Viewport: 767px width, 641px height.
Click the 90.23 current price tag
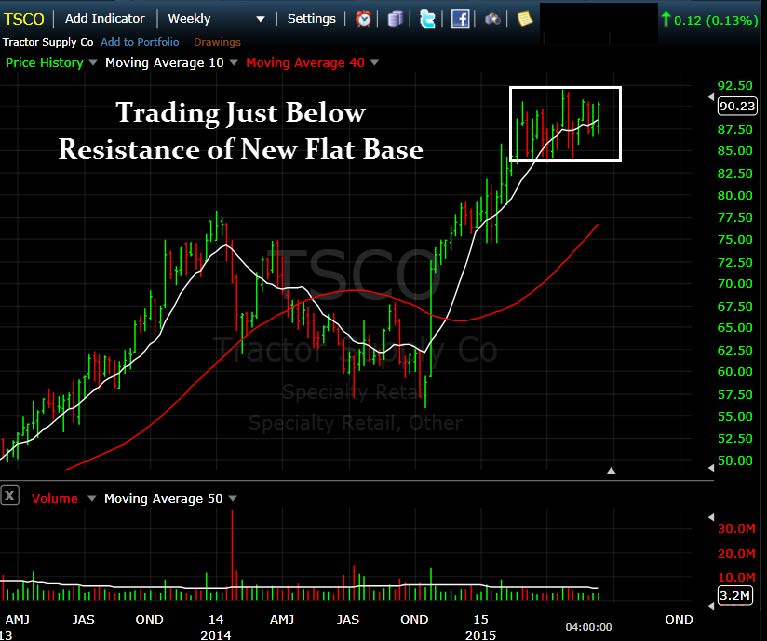pyautogui.click(x=738, y=106)
